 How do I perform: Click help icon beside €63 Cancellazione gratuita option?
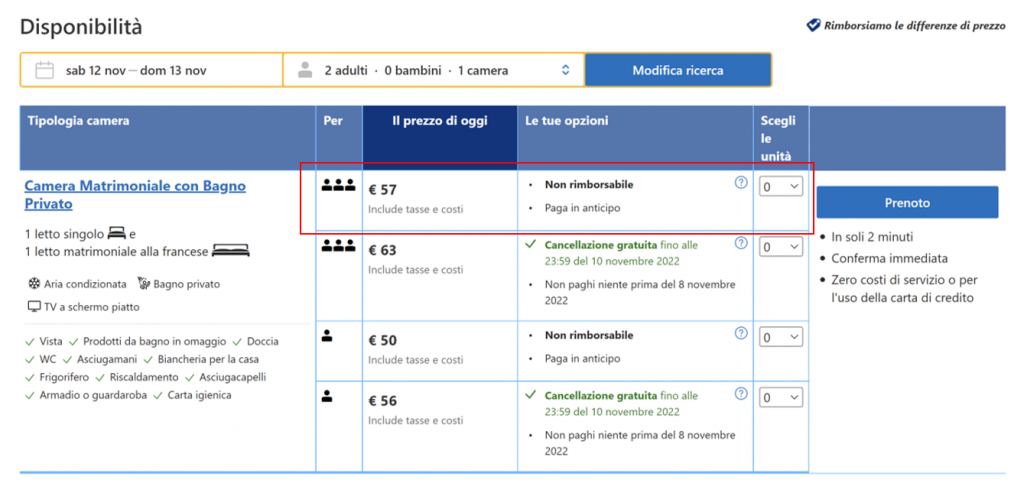point(741,242)
